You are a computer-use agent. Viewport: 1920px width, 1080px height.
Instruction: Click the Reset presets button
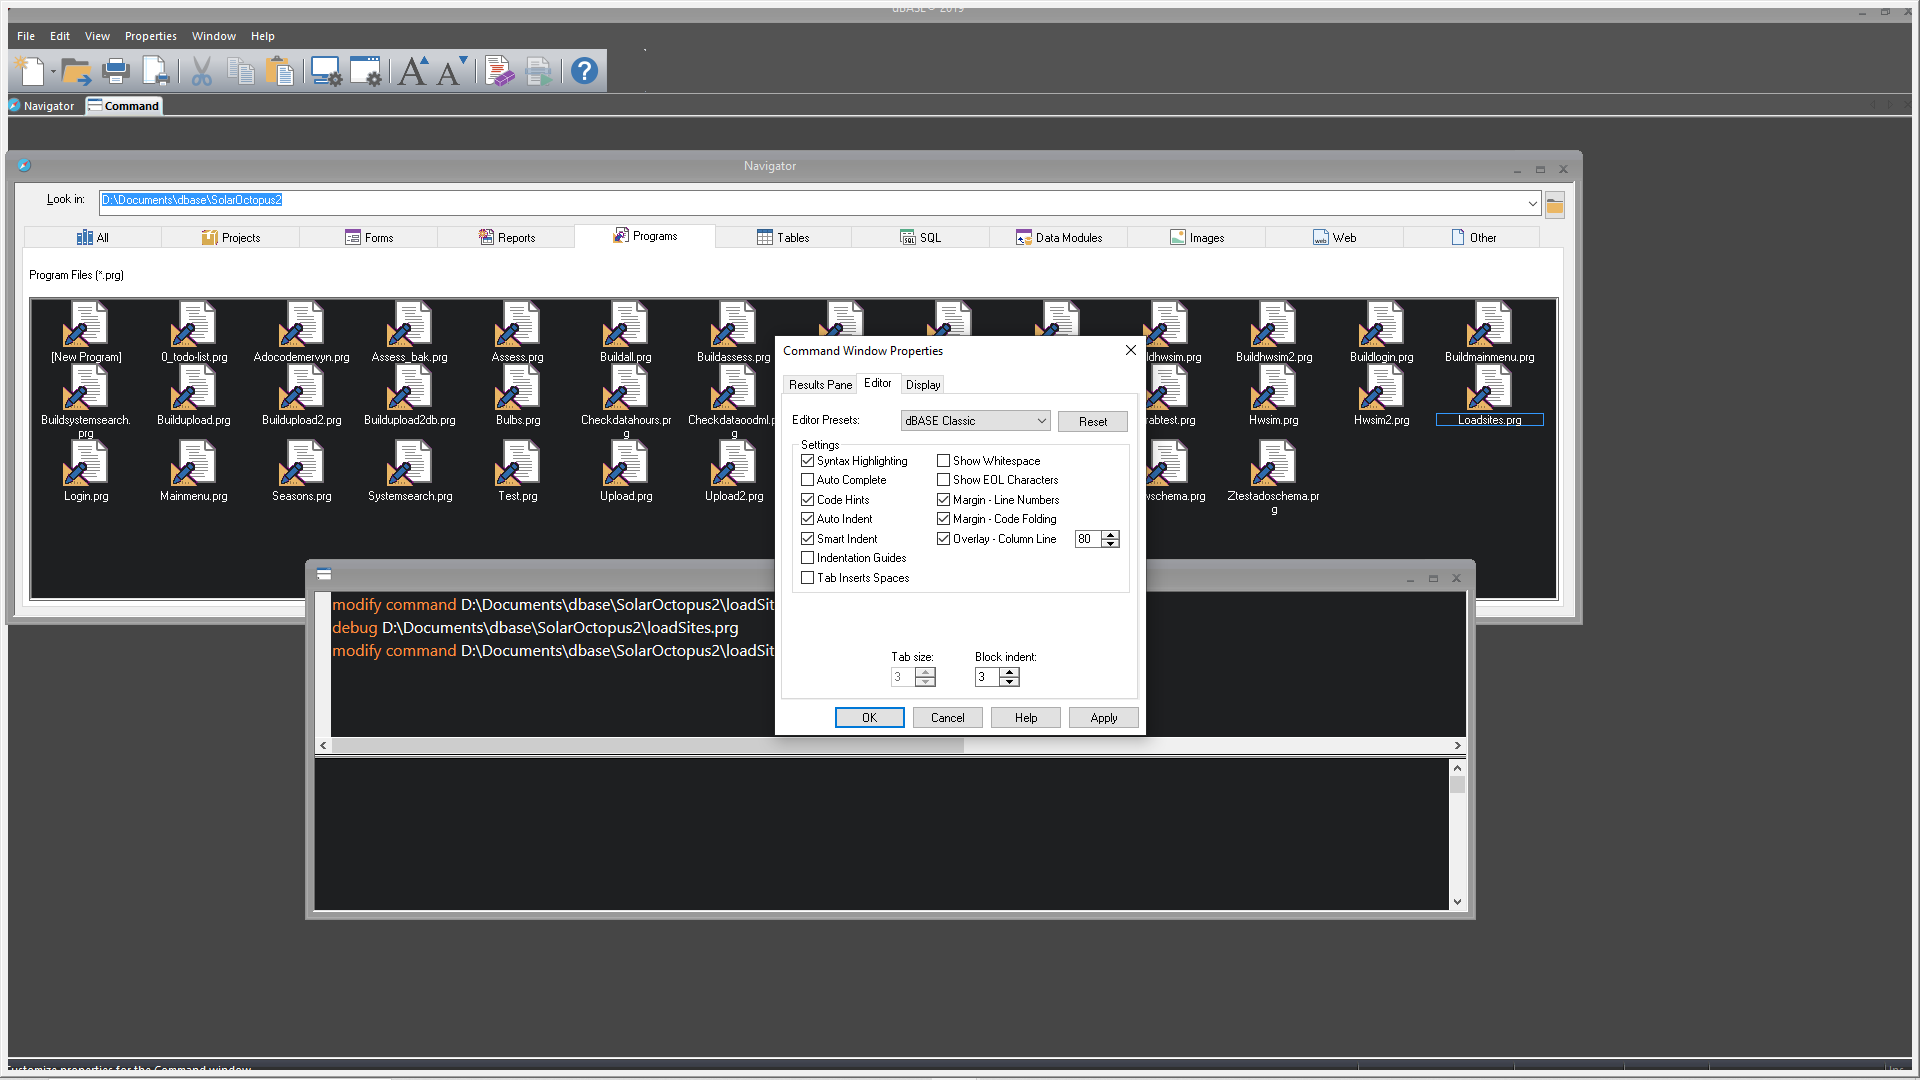[x=1092, y=422]
